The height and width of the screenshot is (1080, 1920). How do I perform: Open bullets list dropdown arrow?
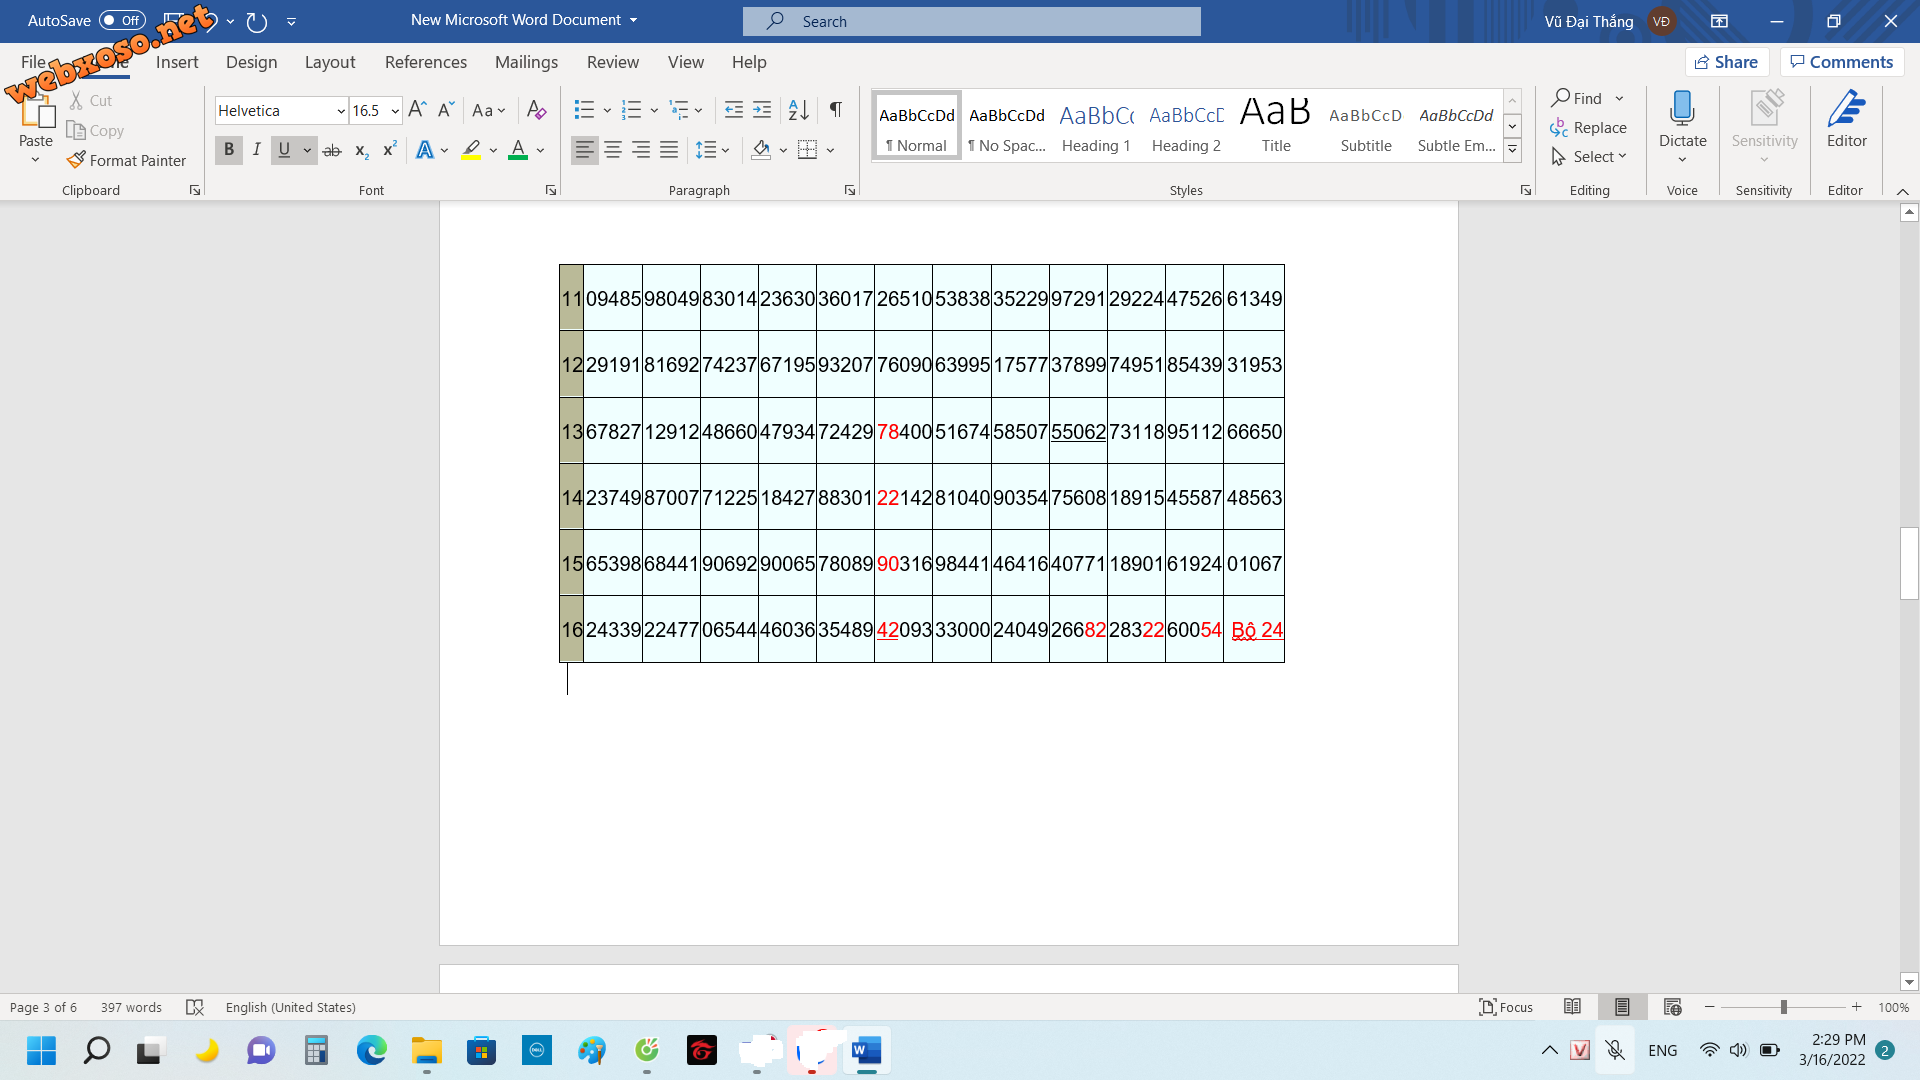[607, 110]
